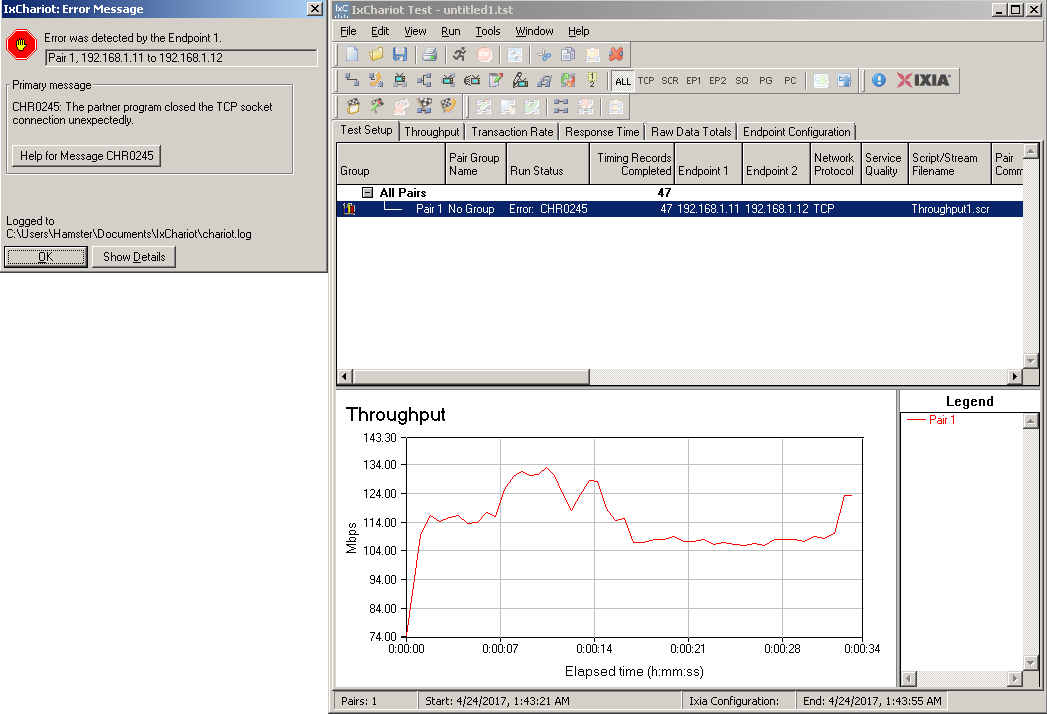
Task: Click the Script/Stream Filename column header
Action: point(950,164)
